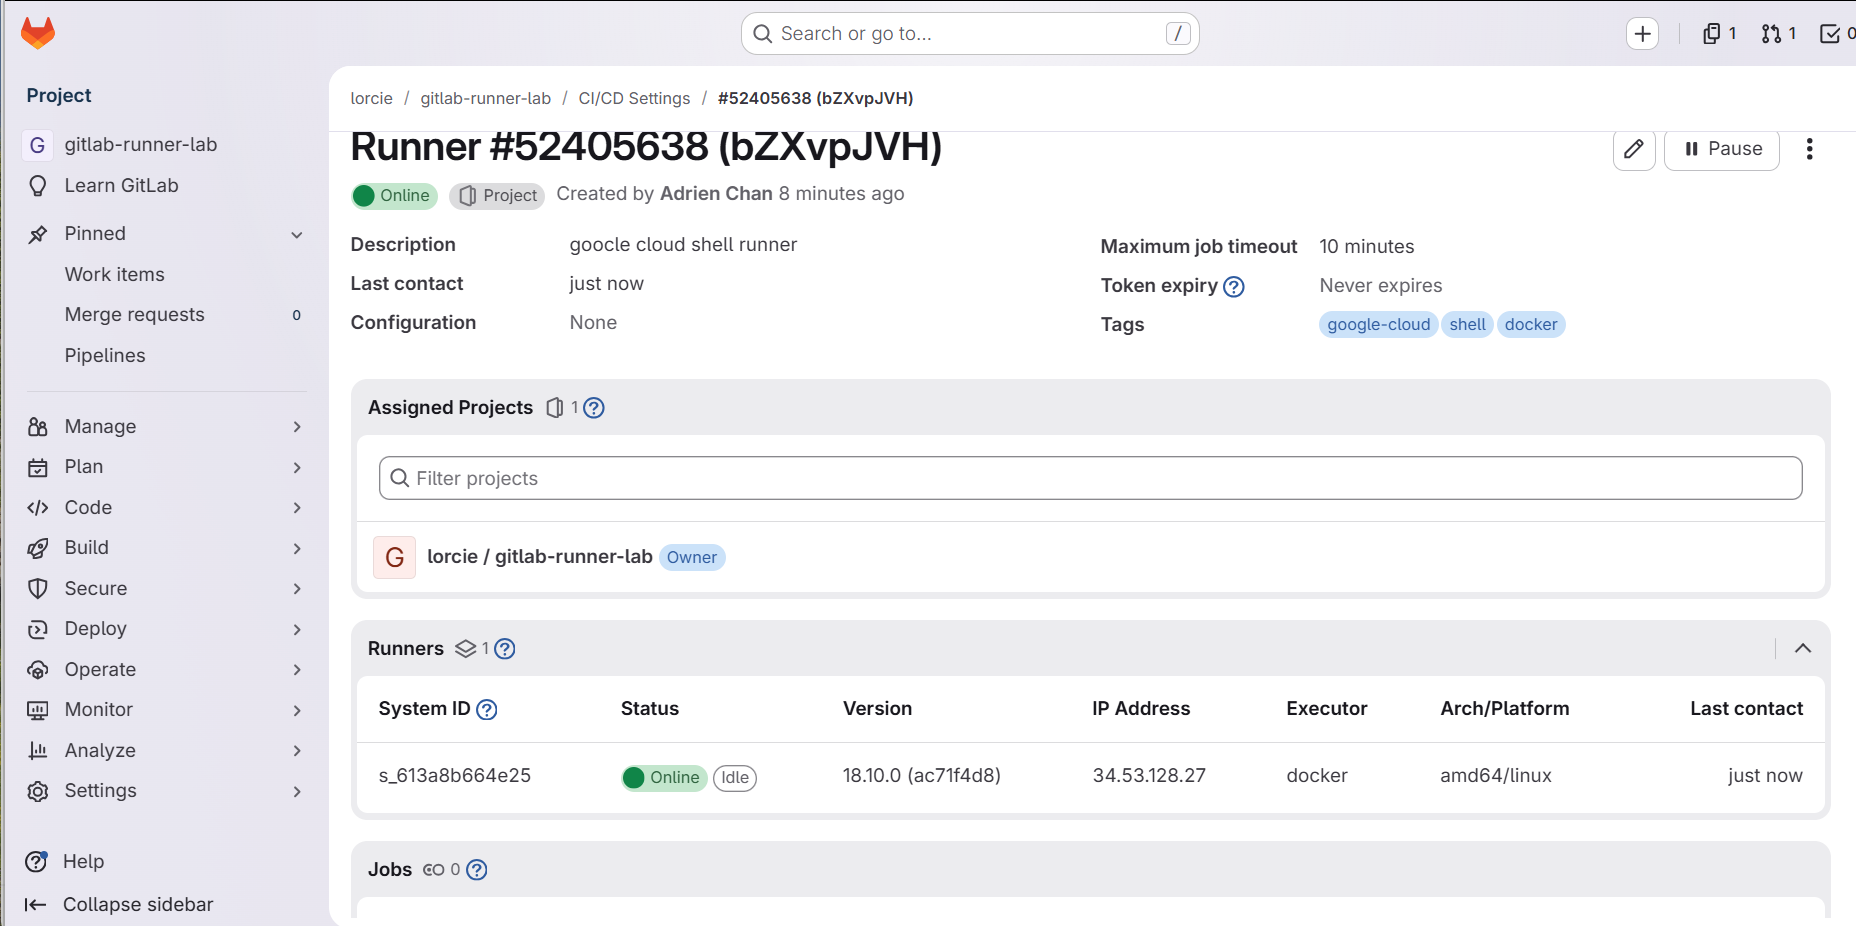Click the docker tag

pyautogui.click(x=1530, y=325)
